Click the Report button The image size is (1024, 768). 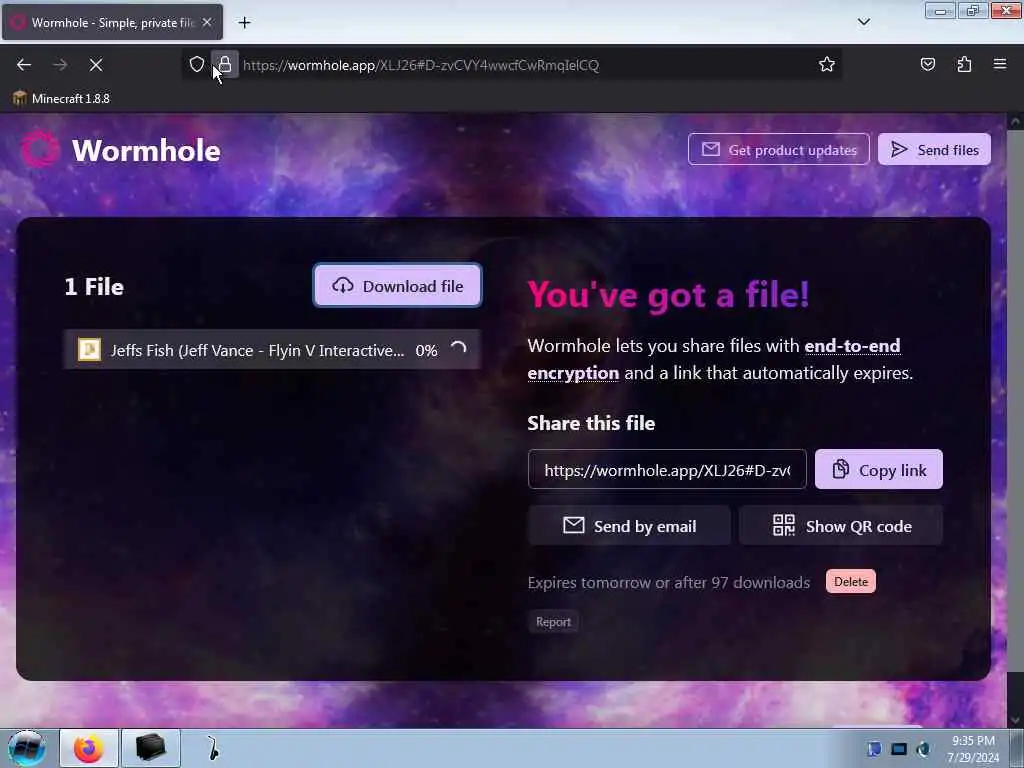point(553,622)
